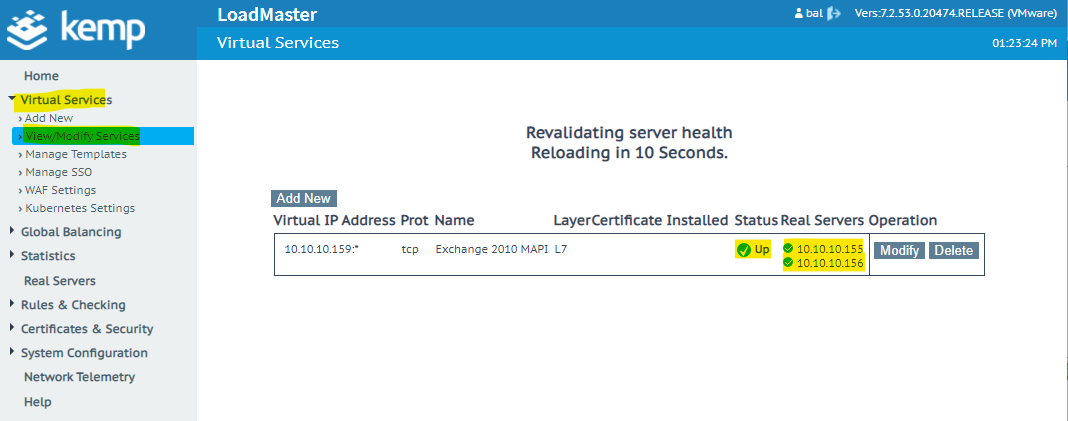
Task: Click the real server 10.10.10.156
Action: (x=830, y=263)
